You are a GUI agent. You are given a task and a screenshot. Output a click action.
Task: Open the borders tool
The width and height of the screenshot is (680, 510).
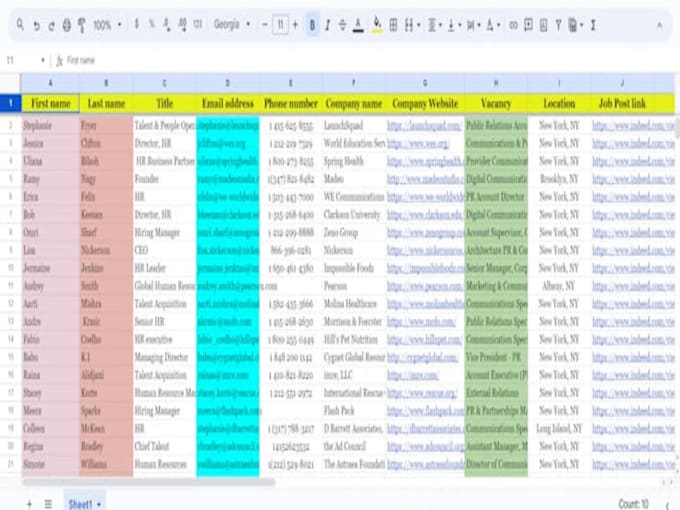pos(393,25)
